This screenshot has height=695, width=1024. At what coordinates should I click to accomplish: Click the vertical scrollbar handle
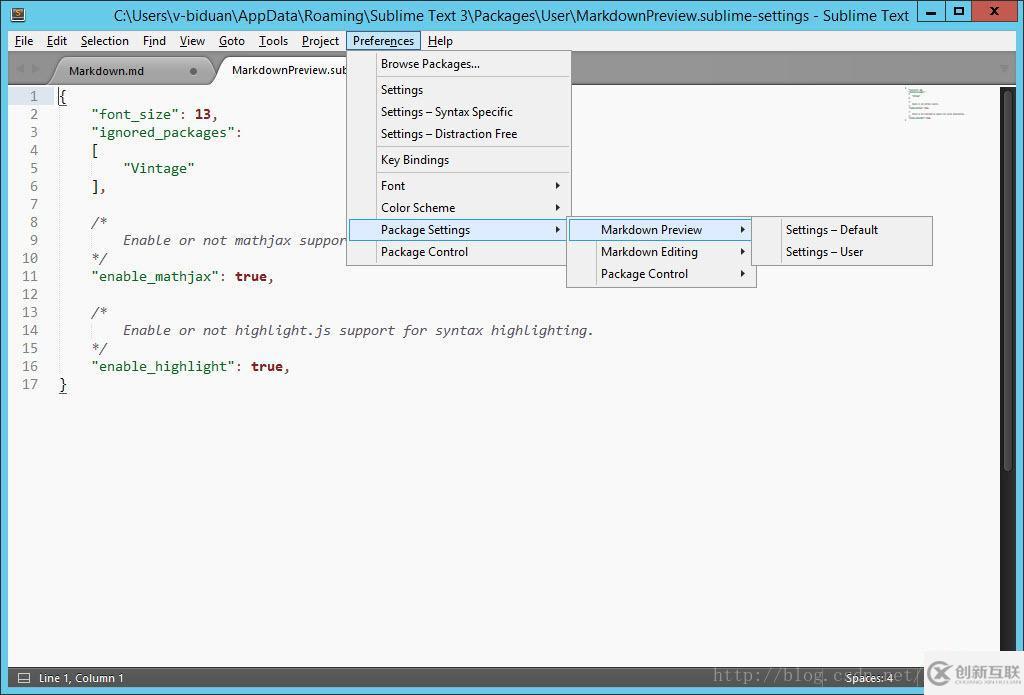1008,279
